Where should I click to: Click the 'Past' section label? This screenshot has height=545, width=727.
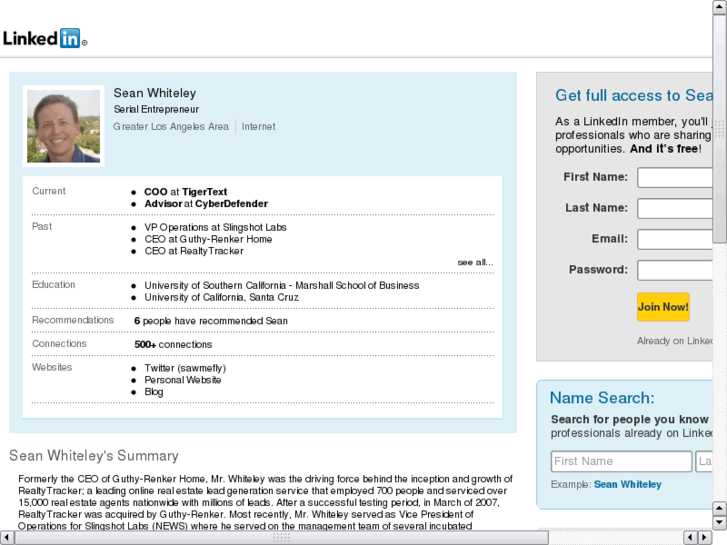(x=42, y=226)
